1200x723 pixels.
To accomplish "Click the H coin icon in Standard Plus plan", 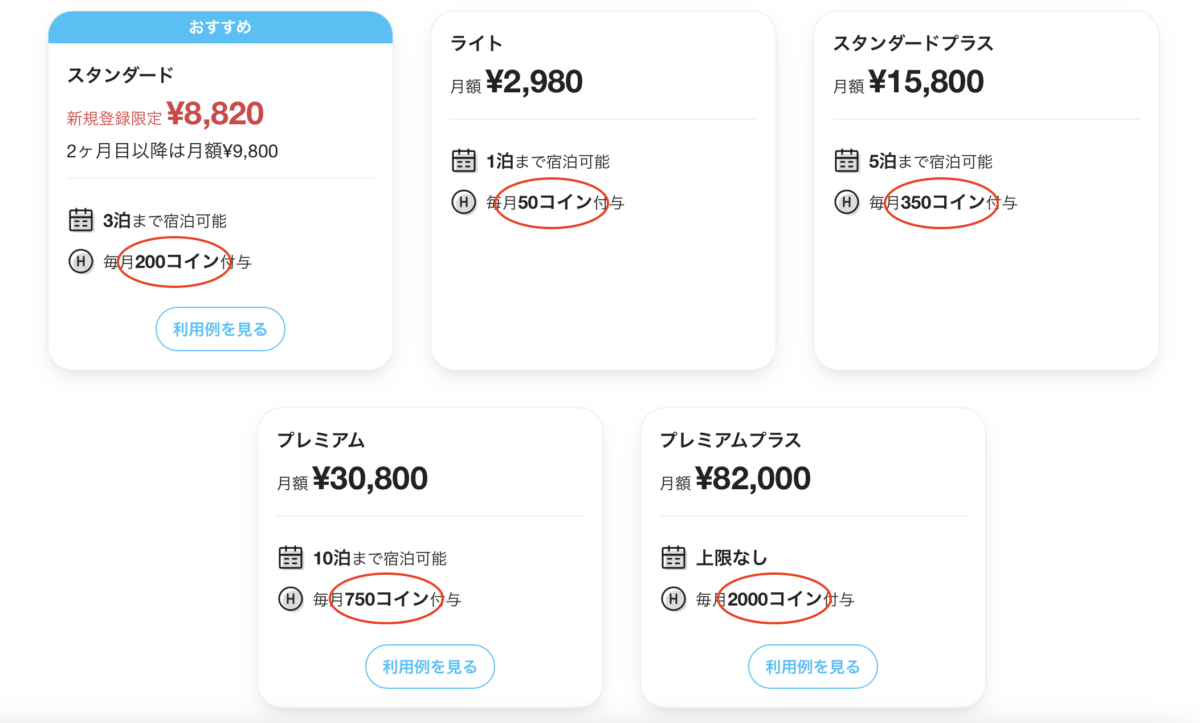I will (x=847, y=202).
